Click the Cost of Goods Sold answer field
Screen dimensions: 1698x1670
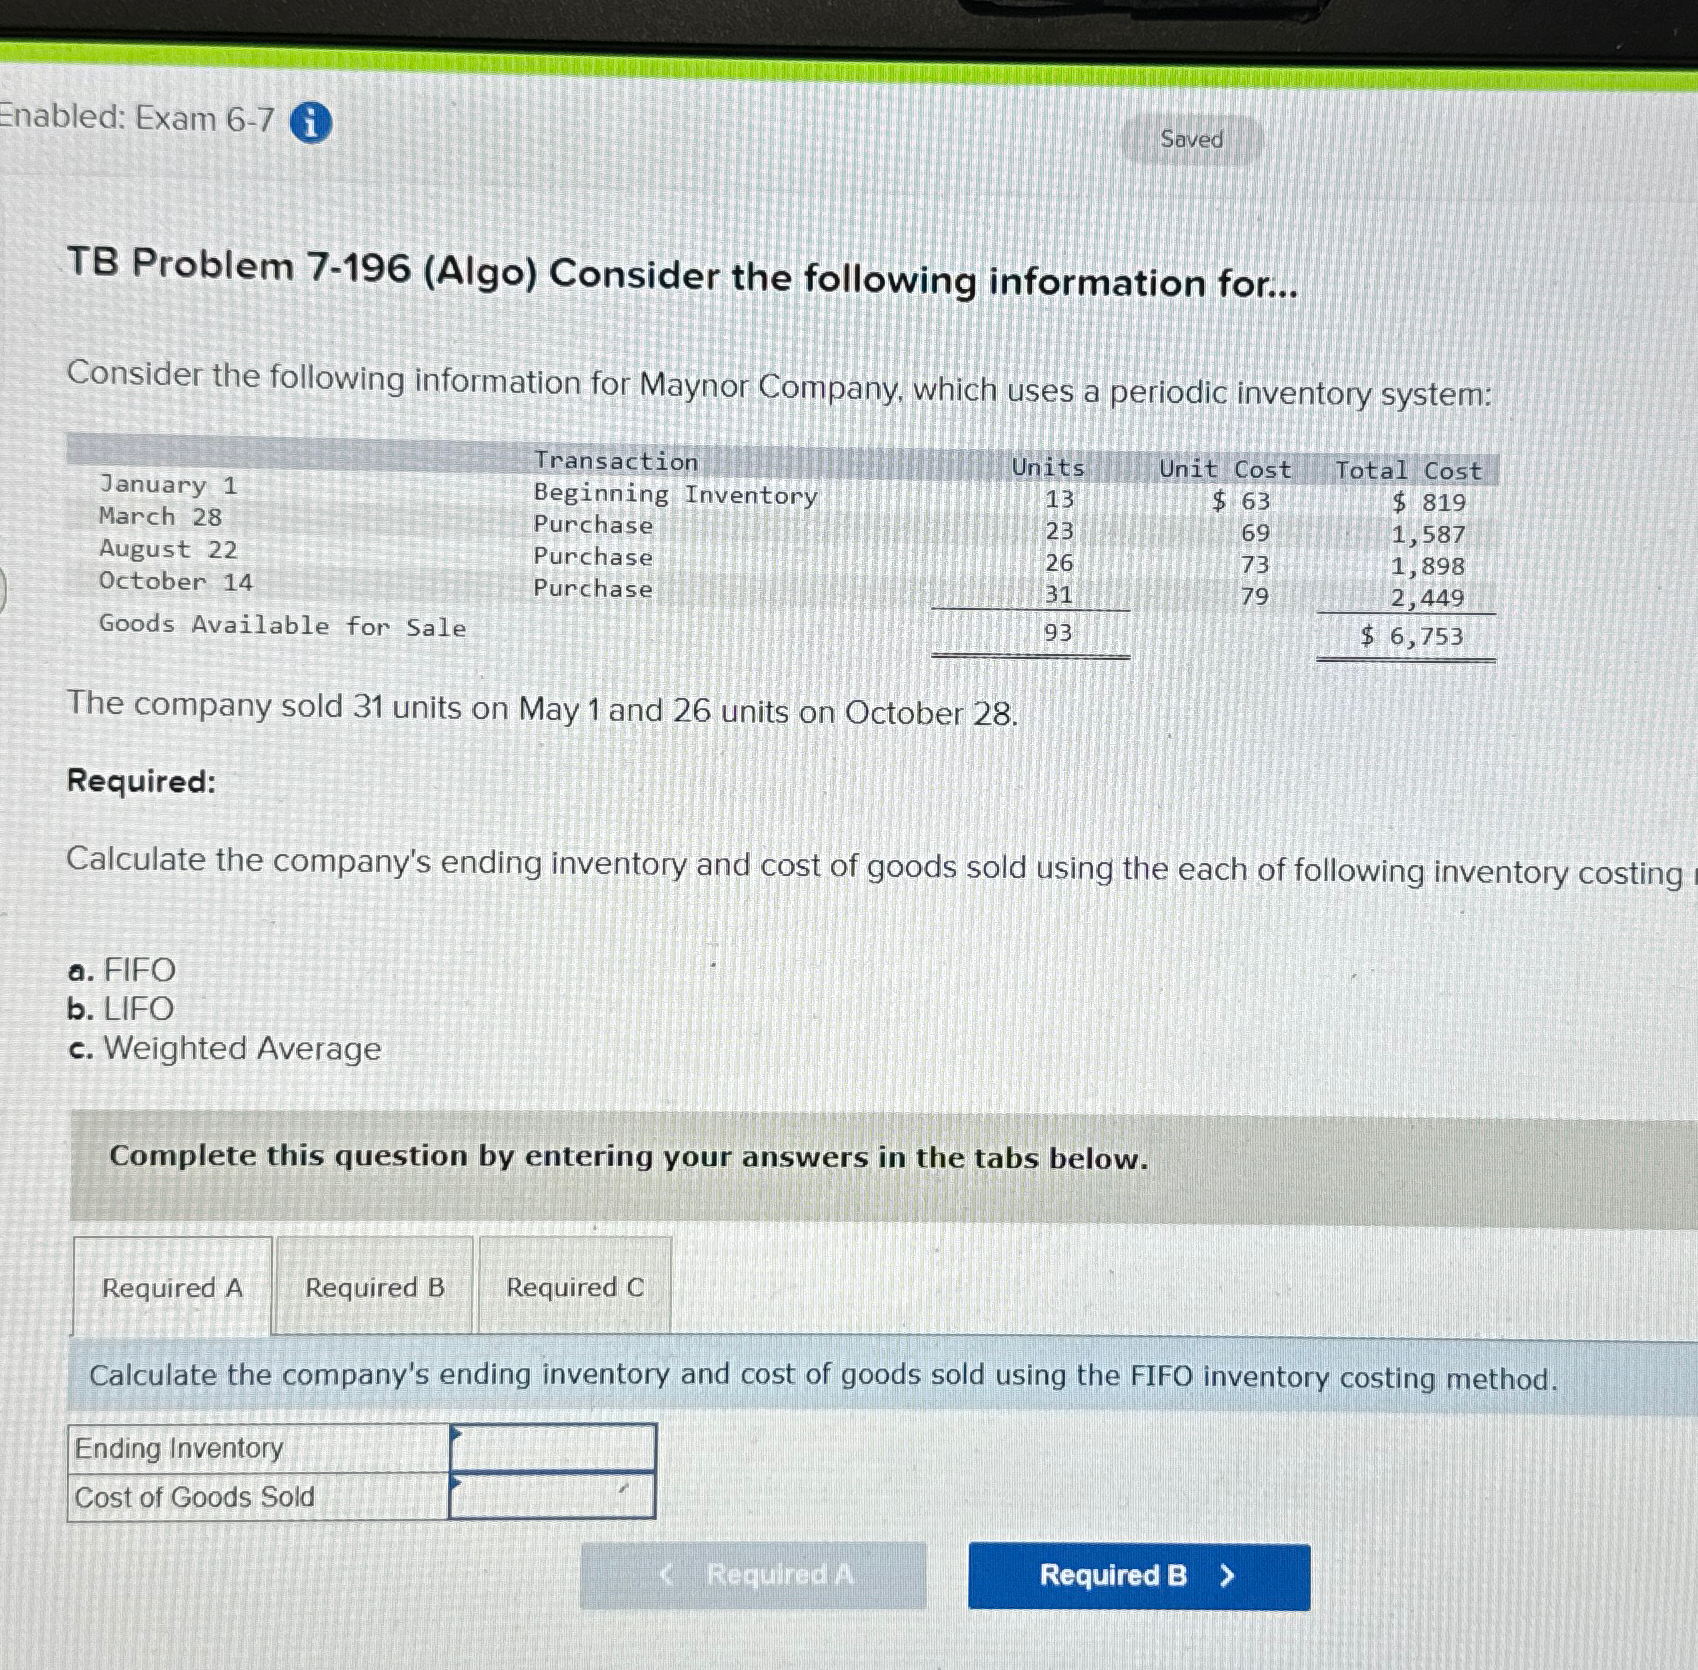click(x=553, y=1496)
